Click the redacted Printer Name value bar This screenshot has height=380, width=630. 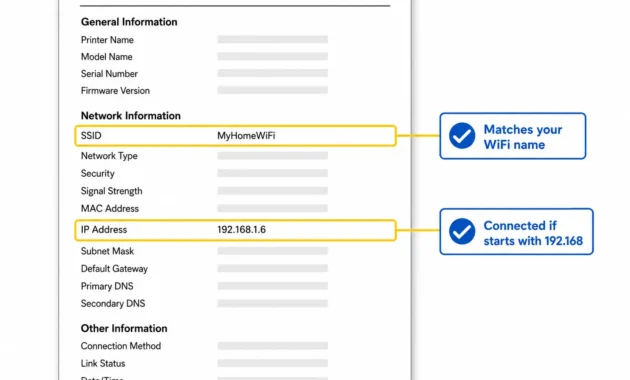(x=272, y=39)
